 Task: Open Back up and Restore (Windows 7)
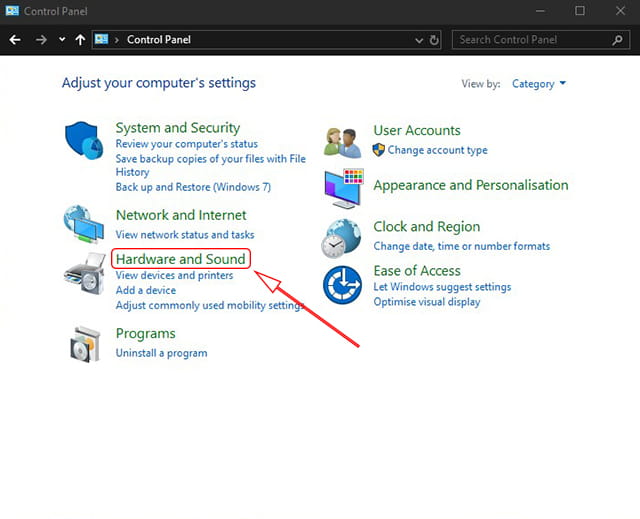[x=193, y=187]
